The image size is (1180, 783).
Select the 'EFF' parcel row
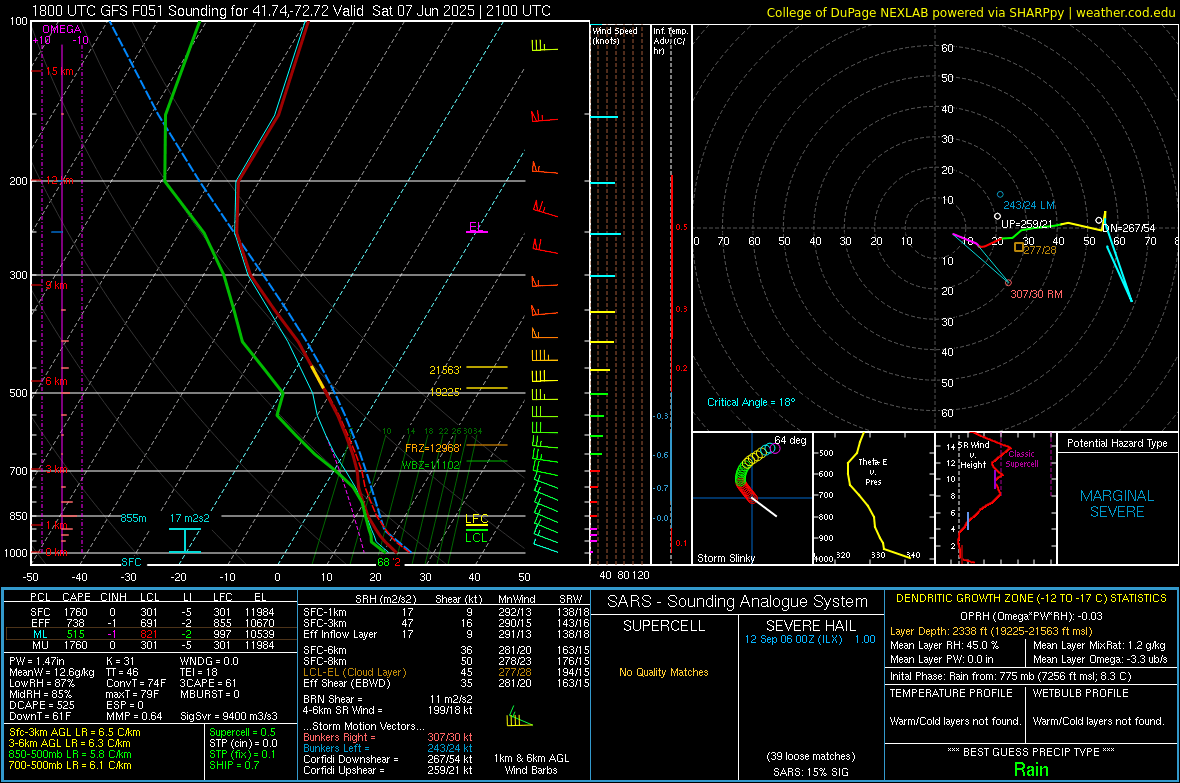151,623
